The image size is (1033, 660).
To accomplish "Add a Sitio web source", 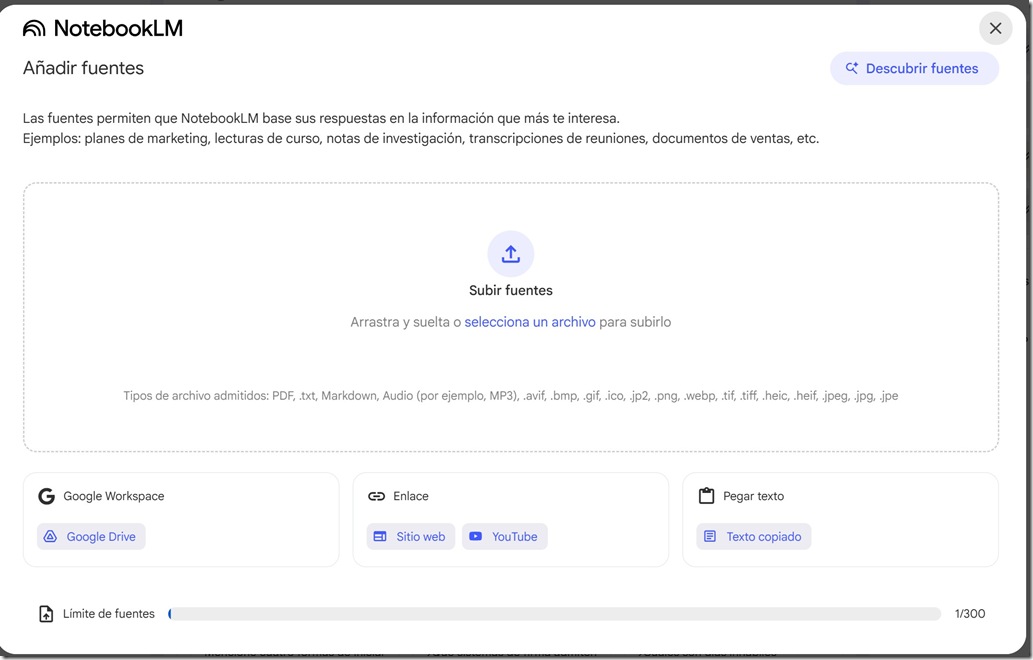I will [410, 536].
